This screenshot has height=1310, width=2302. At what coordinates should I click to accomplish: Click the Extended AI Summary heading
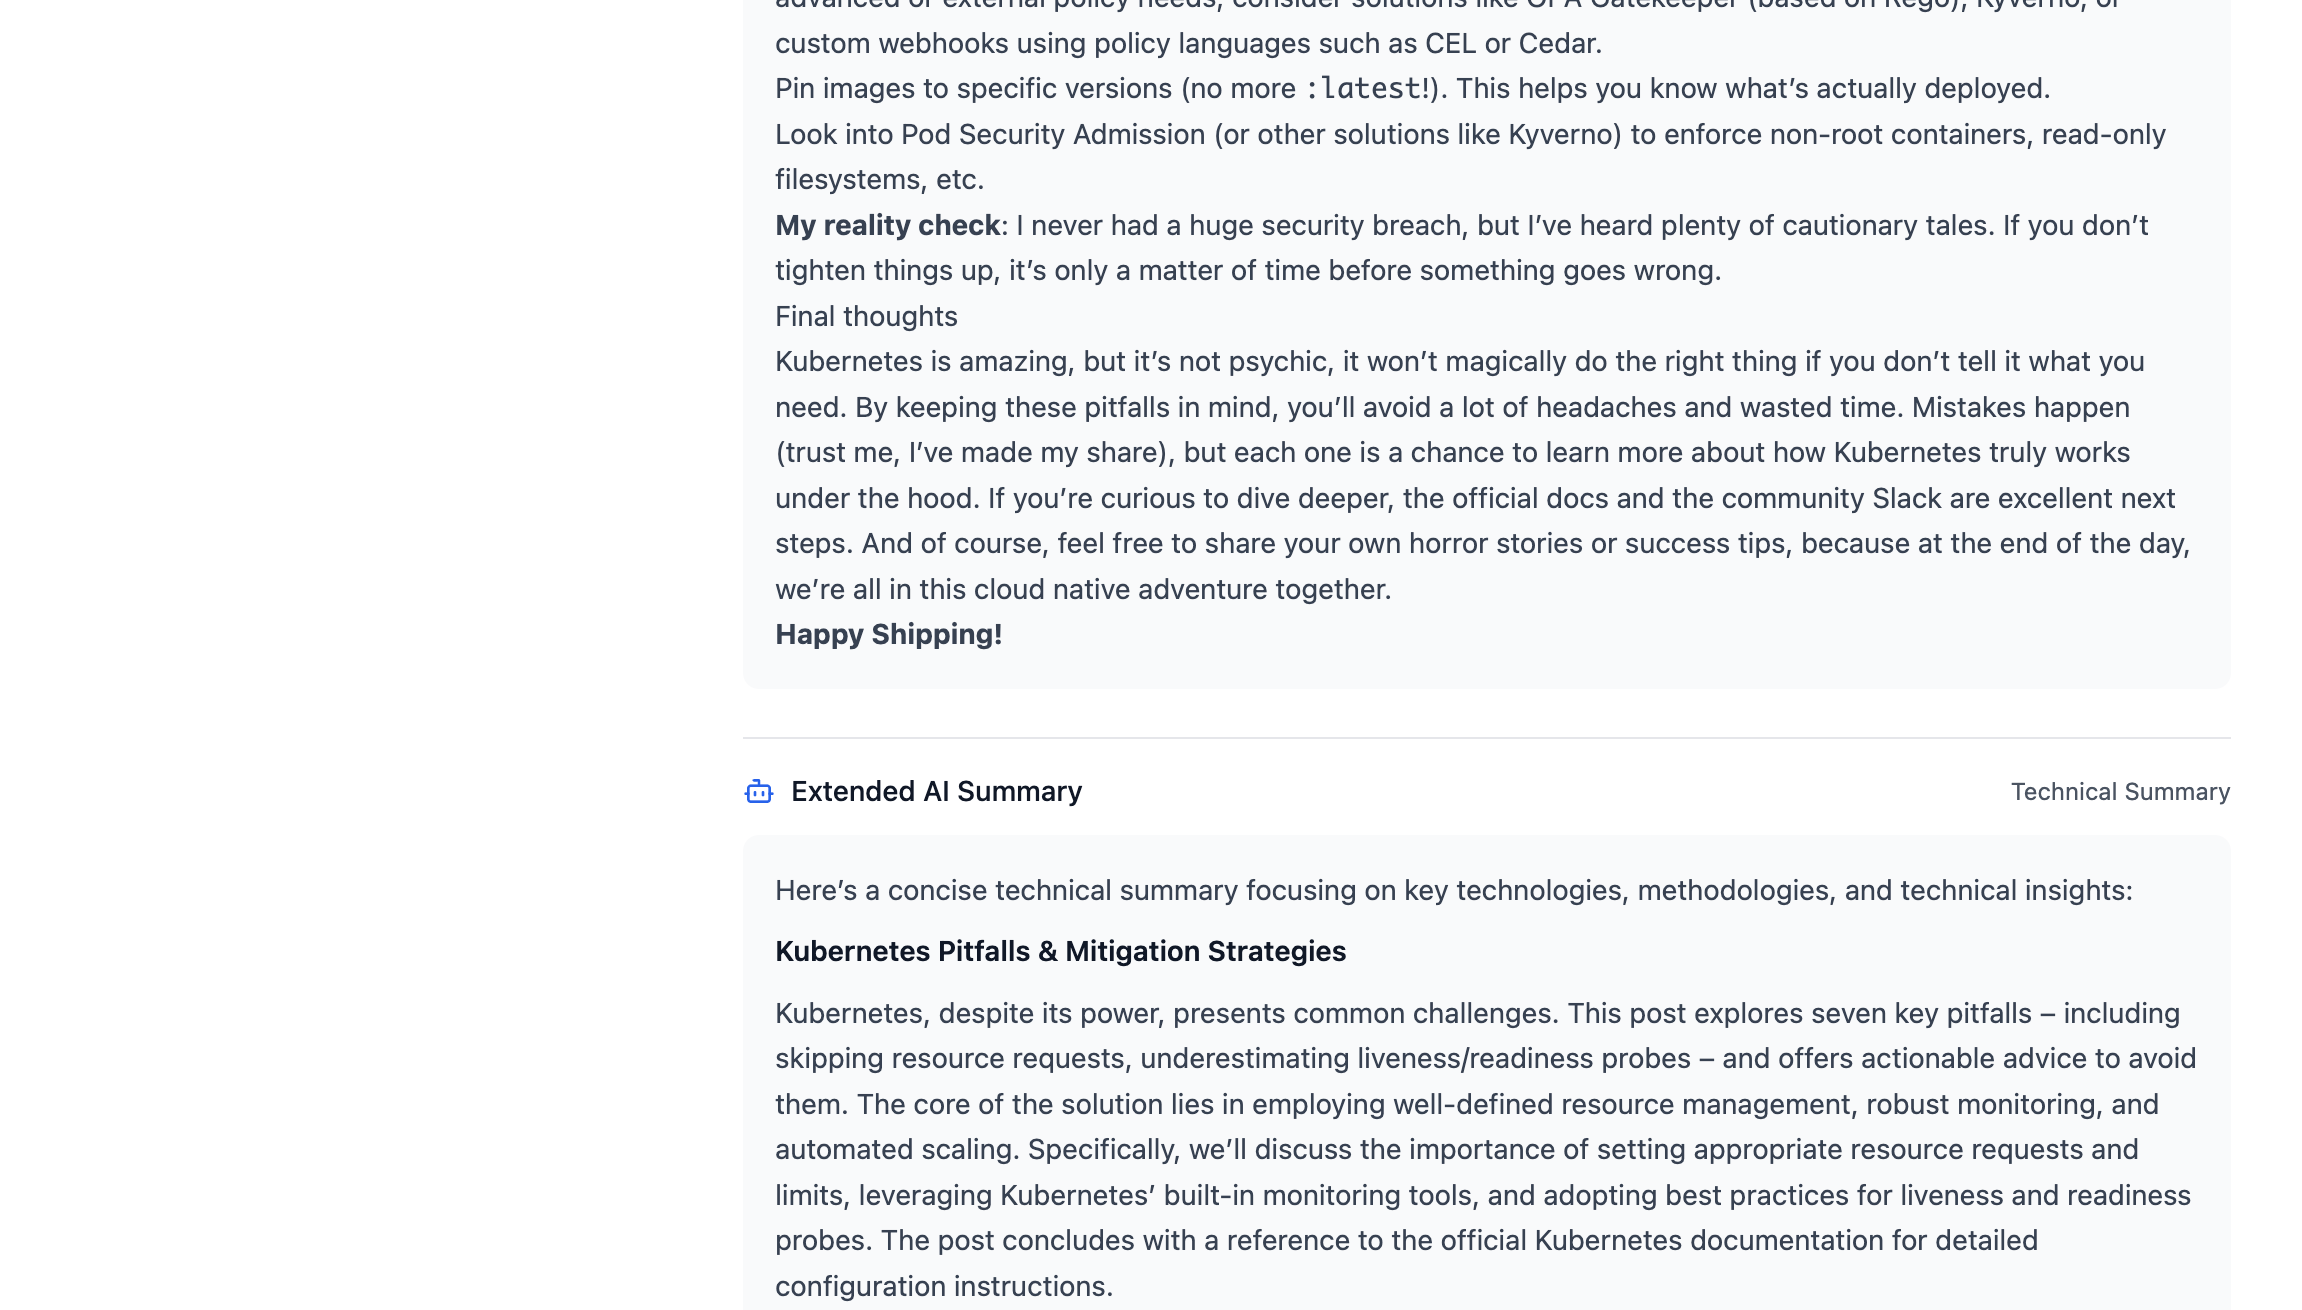coord(936,792)
